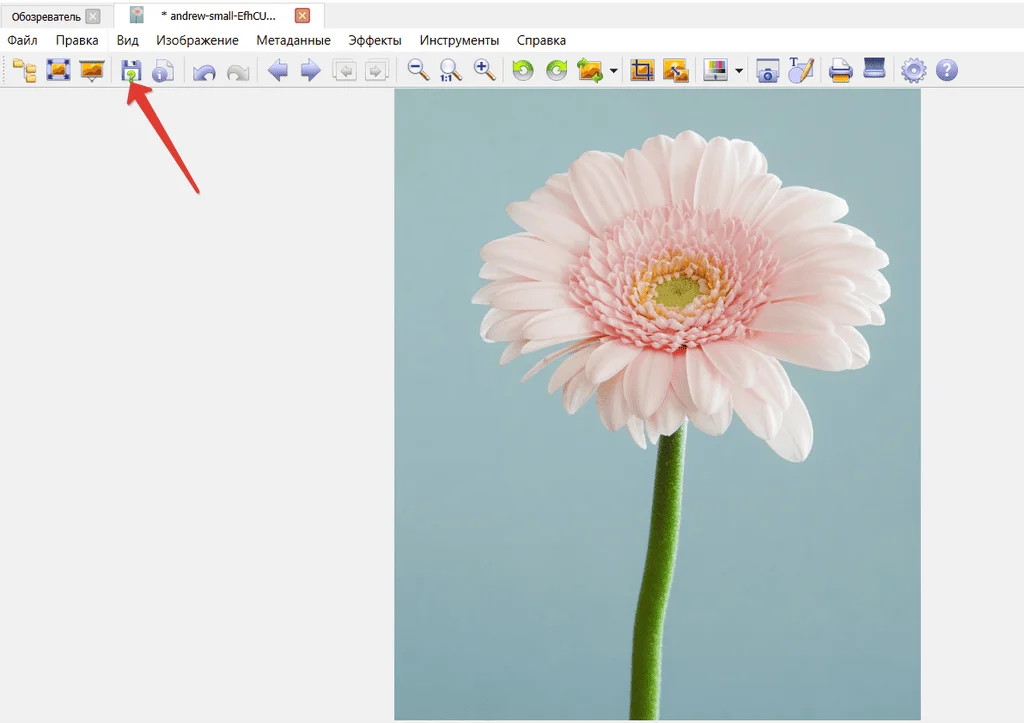Close the andrew-small image tab

pyautogui.click(x=302, y=16)
